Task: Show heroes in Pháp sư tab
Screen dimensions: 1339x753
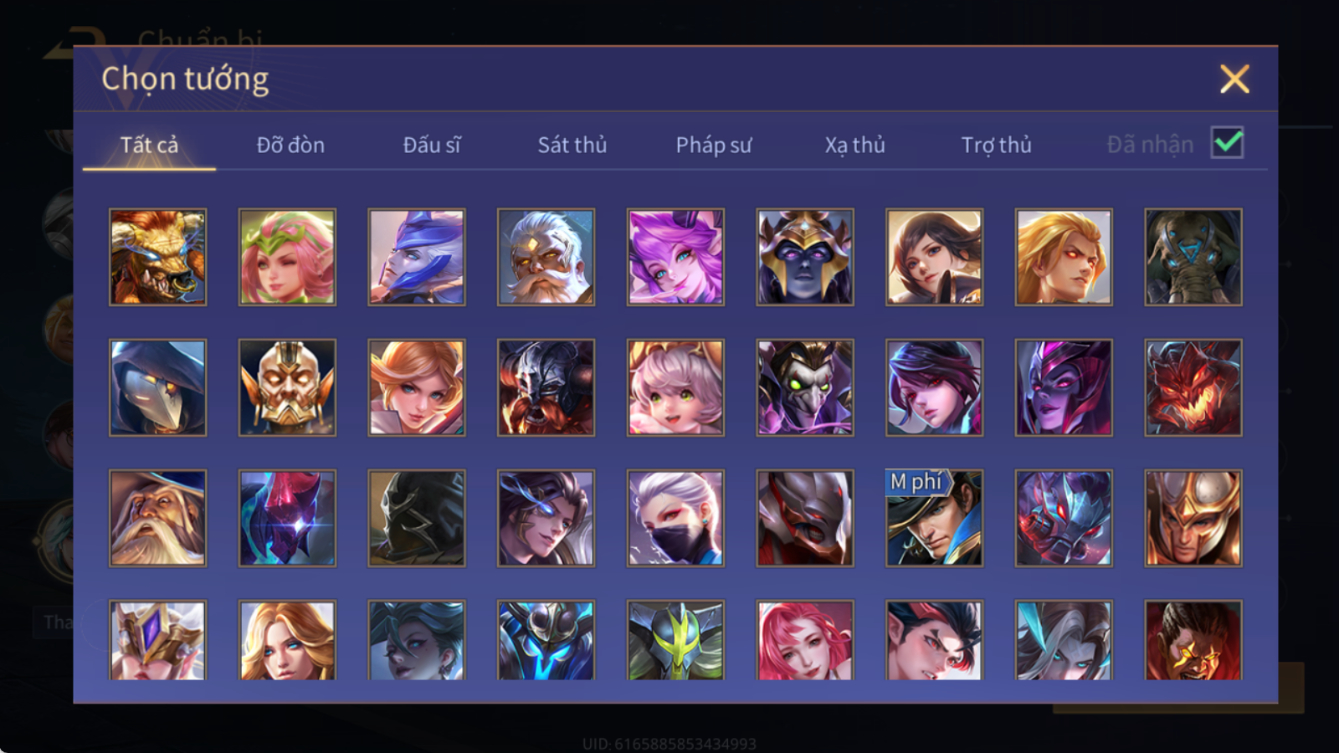Action: coord(713,145)
